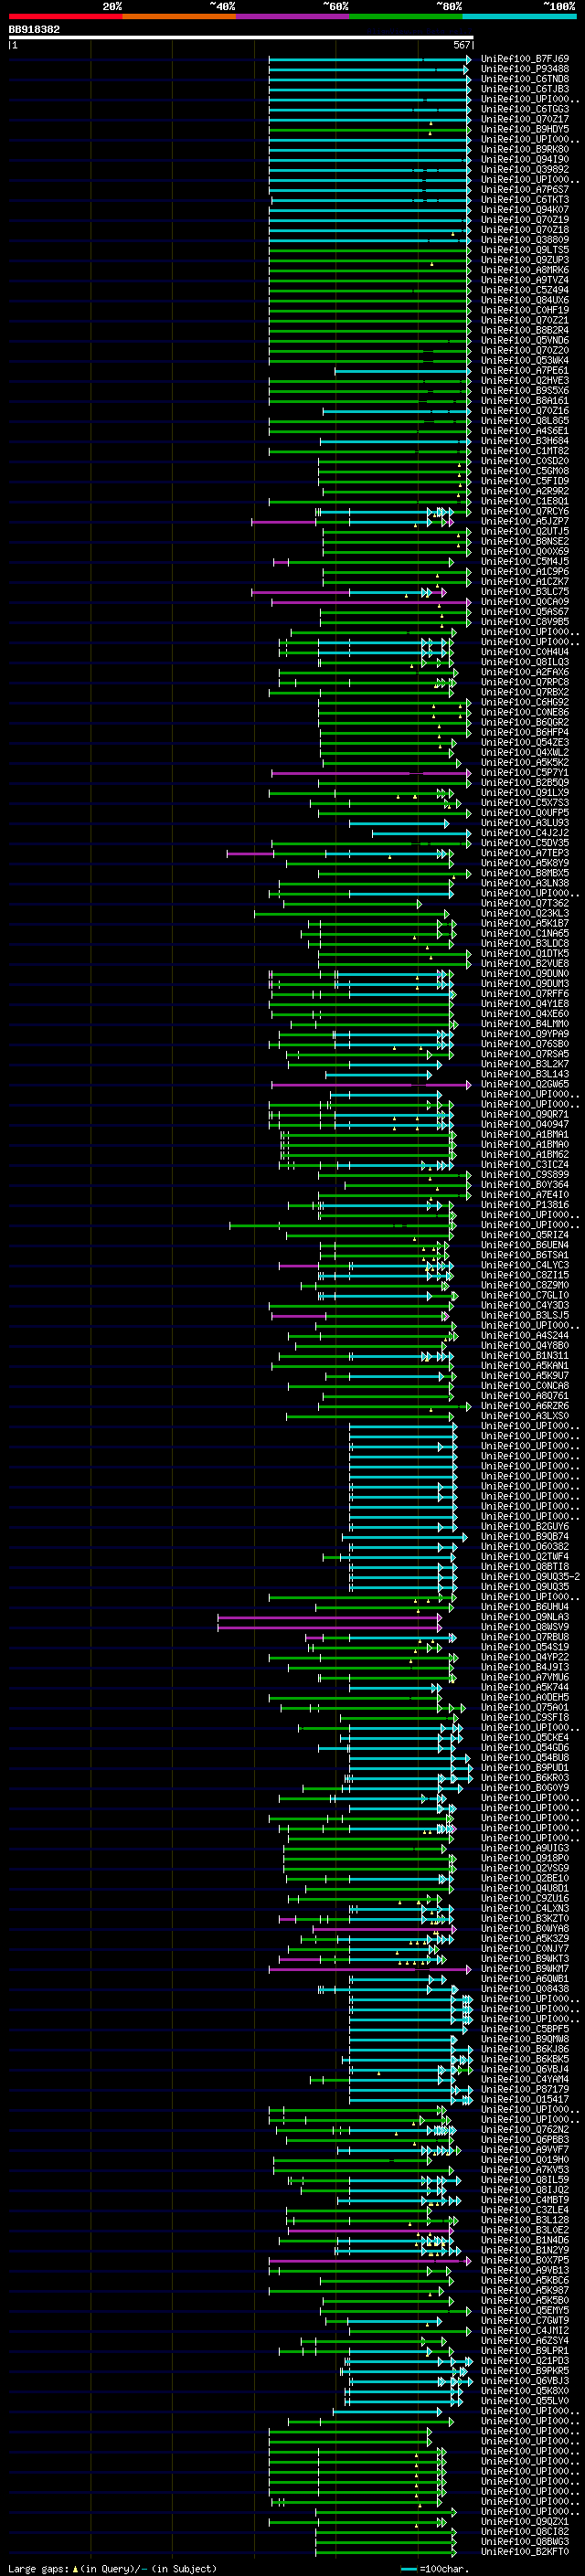
Task: Select the UniRef100_Q9NLA3 label
Action: [525, 1617]
